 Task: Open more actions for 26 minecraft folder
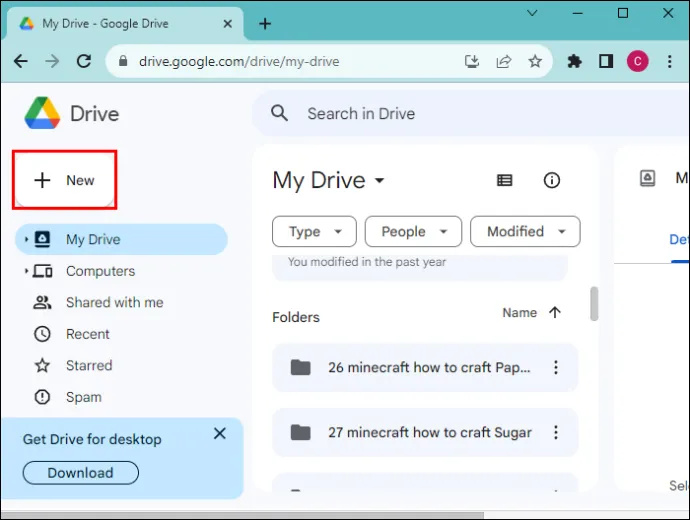coord(556,367)
